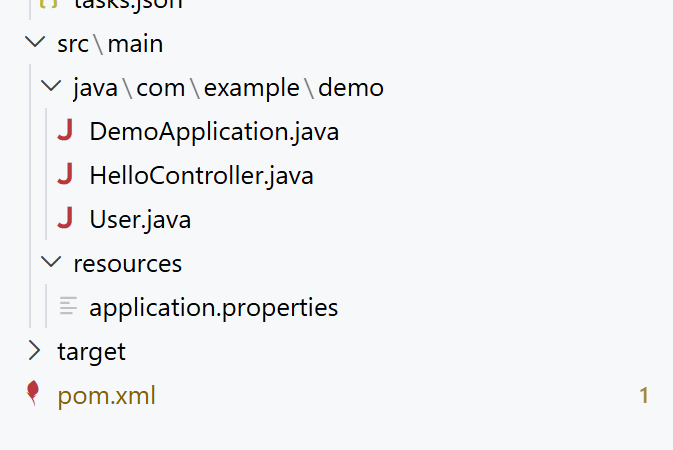673x450 pixels.
Task: Click the Maven feather icon beside pom.xml
Action: pos(33,393)
